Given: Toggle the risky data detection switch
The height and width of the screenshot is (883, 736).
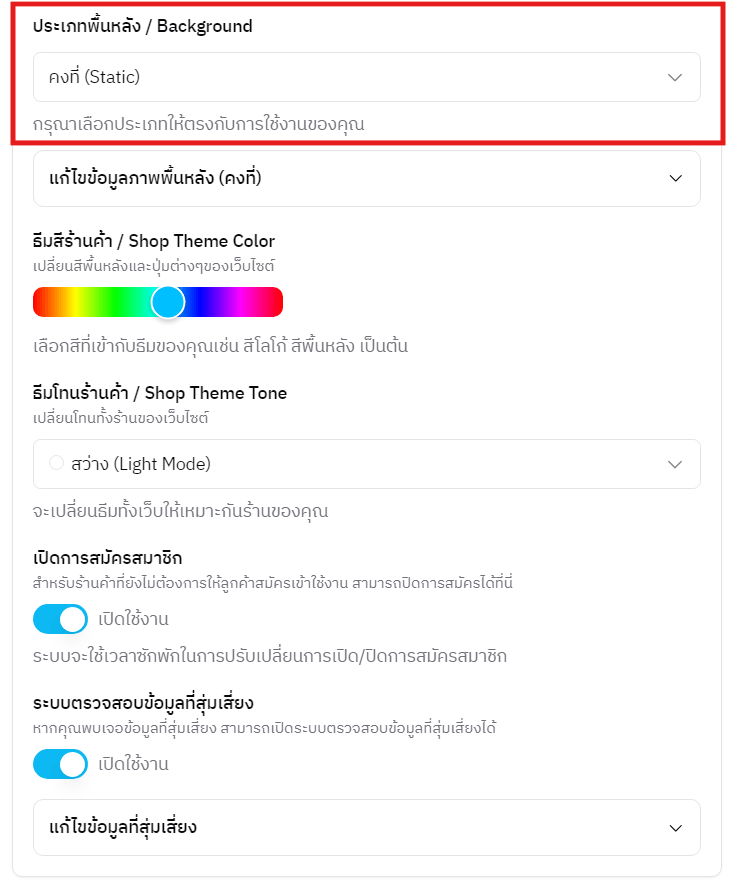Looking at the screenshot, I should [x=60, y=764].
